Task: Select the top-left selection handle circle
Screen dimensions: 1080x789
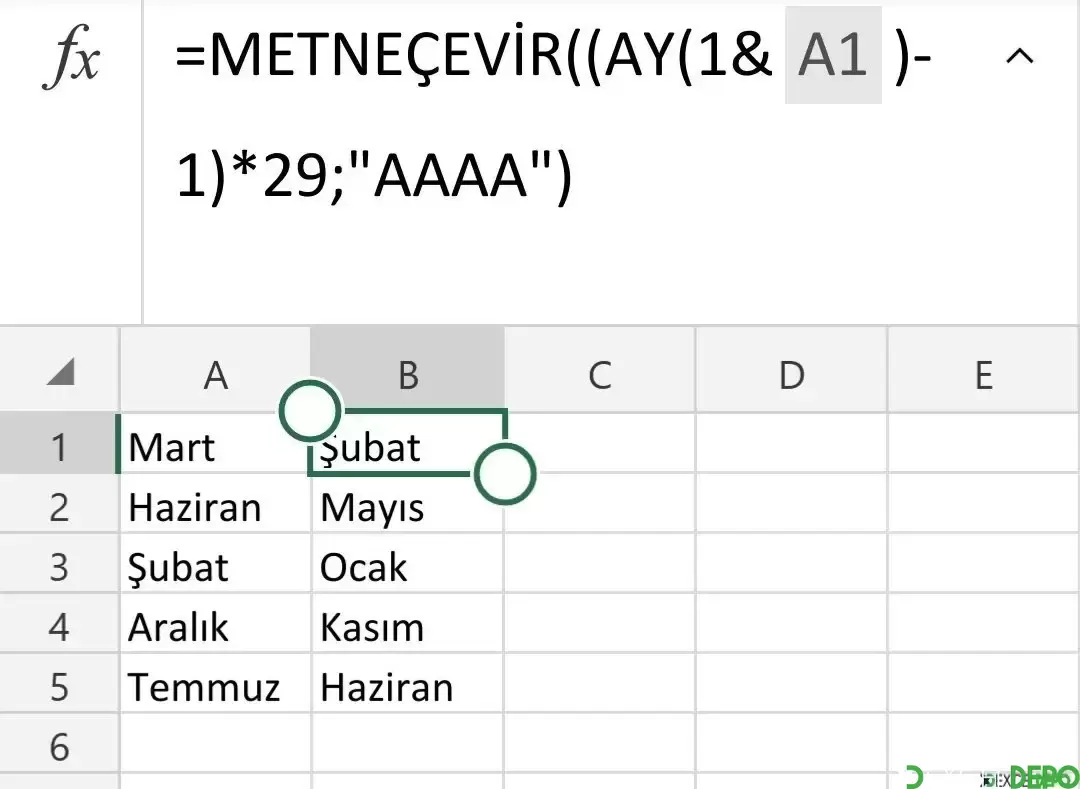Action: coord(311,411)
